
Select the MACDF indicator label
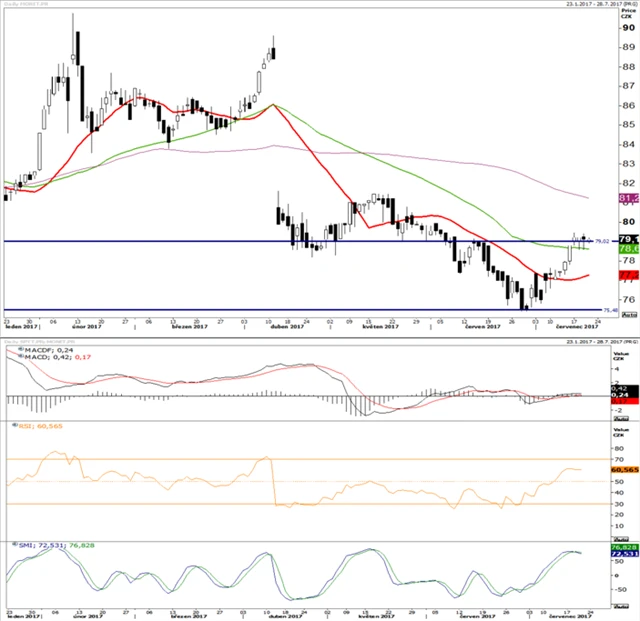[x=30, y=350]
